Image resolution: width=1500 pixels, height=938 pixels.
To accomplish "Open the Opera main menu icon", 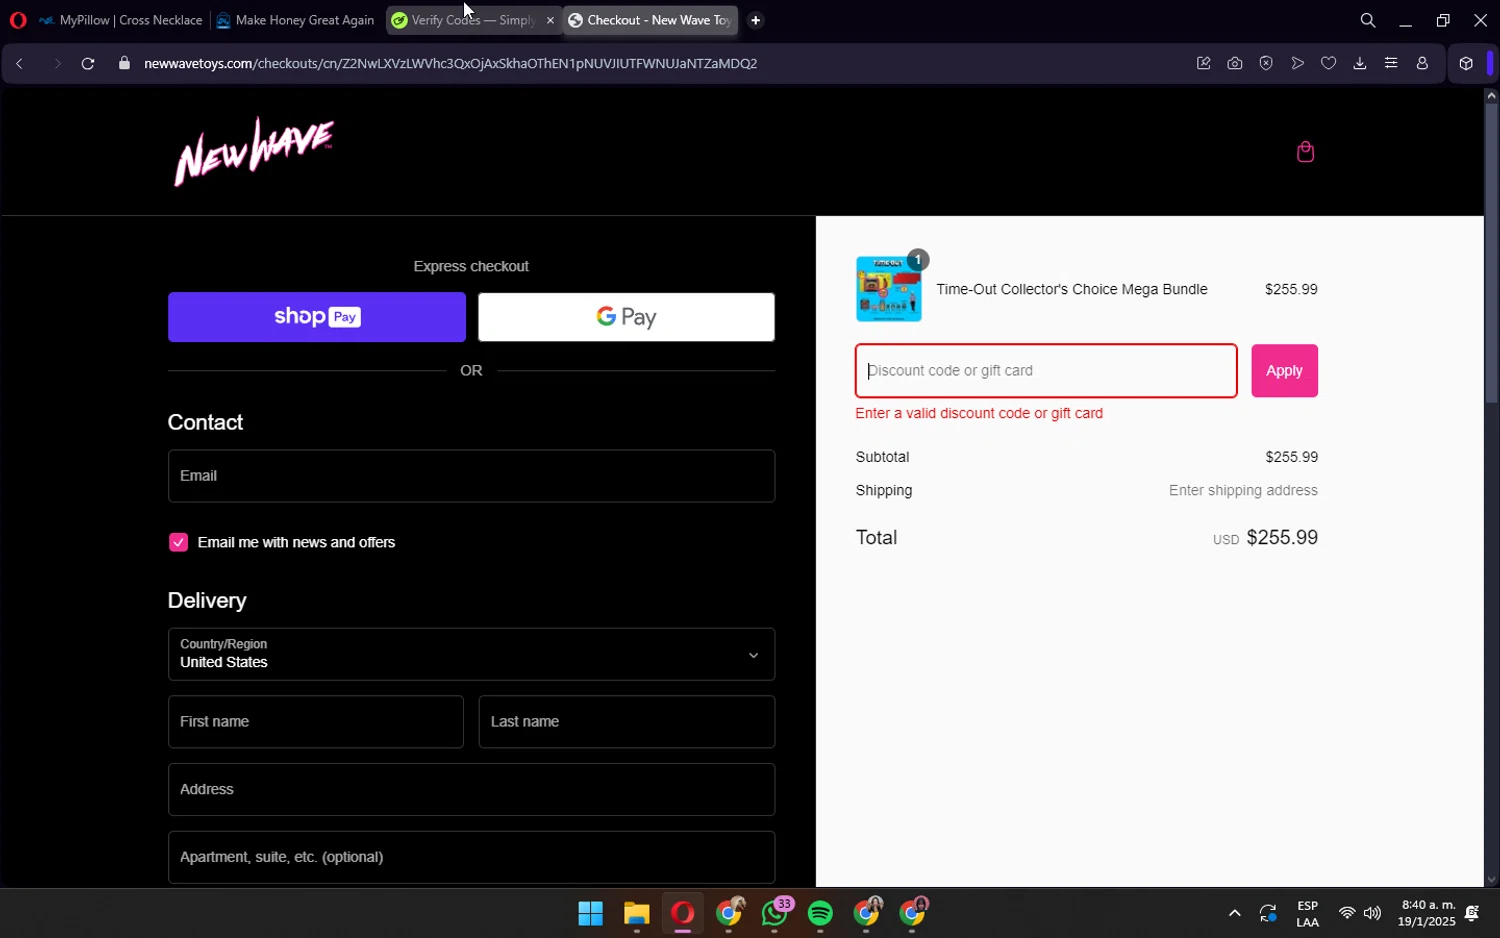I will pos(17,20).
